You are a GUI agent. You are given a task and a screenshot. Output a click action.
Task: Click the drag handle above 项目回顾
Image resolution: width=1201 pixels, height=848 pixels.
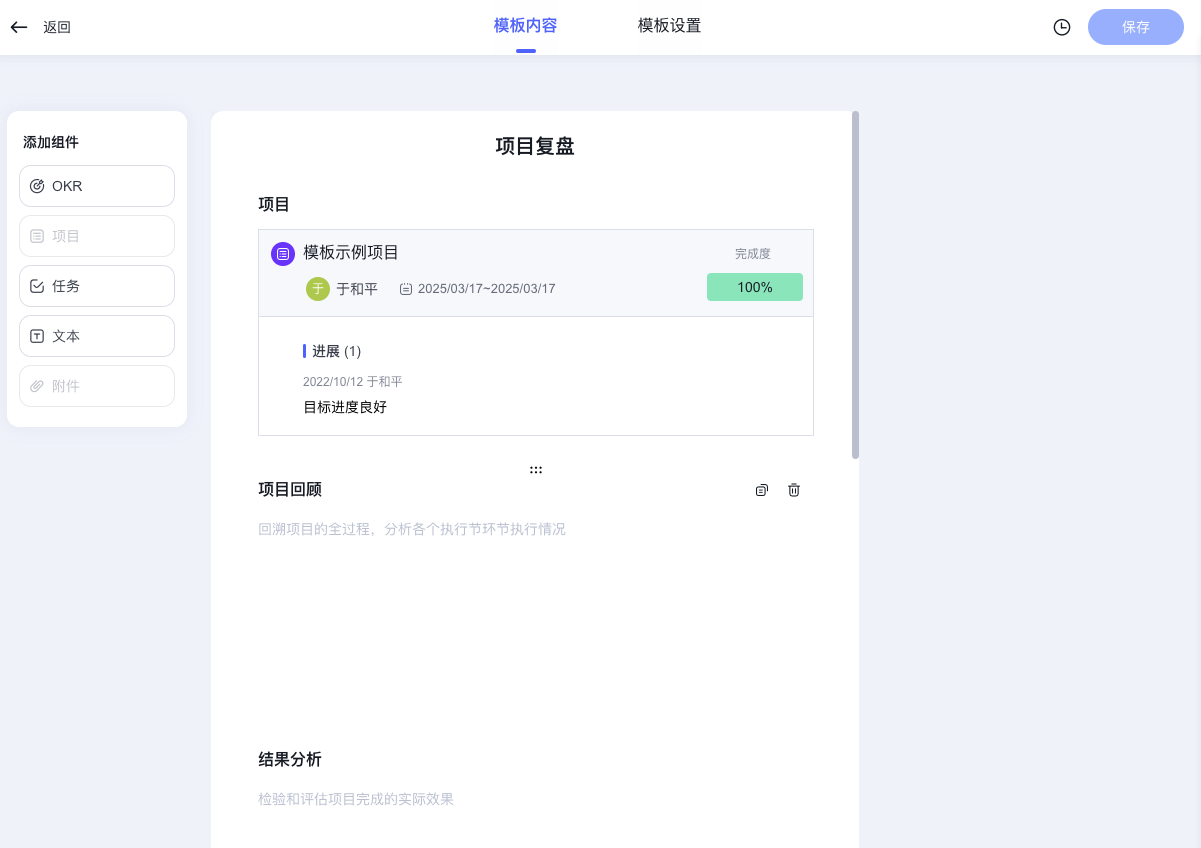(536, 469)
